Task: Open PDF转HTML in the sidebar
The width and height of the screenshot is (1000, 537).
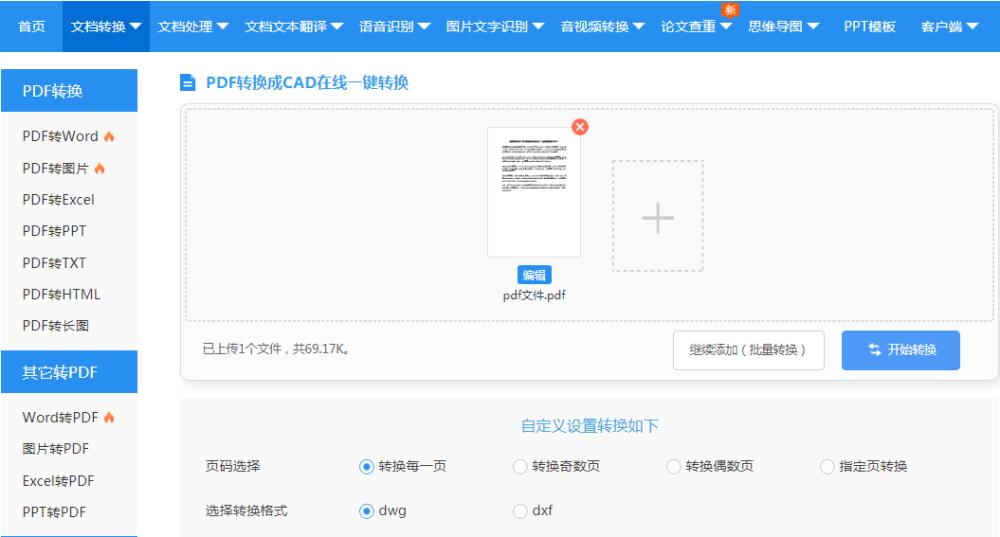Action: tap(61, 294)
